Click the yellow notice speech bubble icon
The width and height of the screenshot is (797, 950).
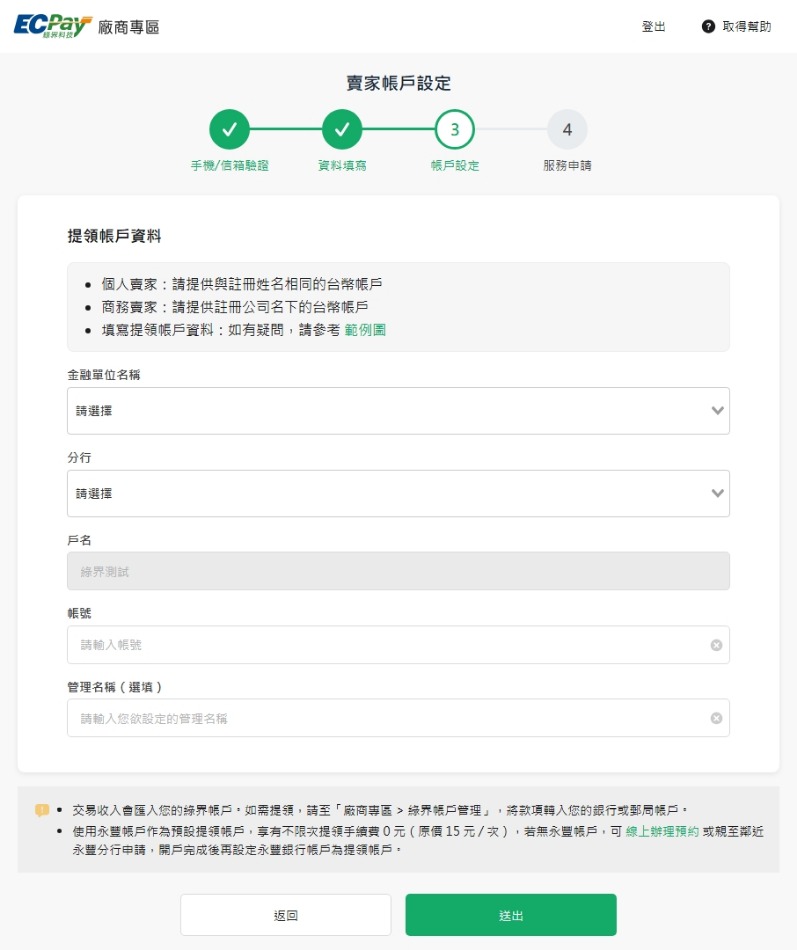pos(41,810)
